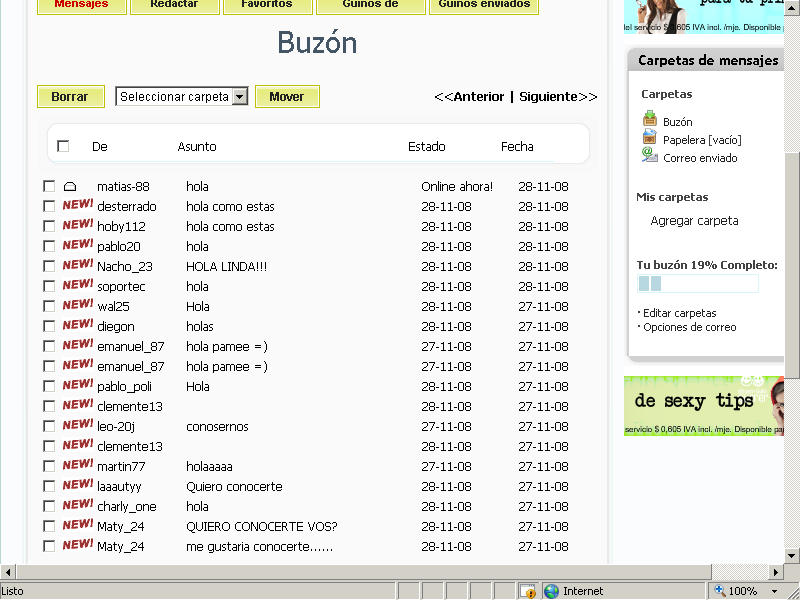Check the box for diegon message
The width and height of the screenshot is (800, 600).
[49, 326]
